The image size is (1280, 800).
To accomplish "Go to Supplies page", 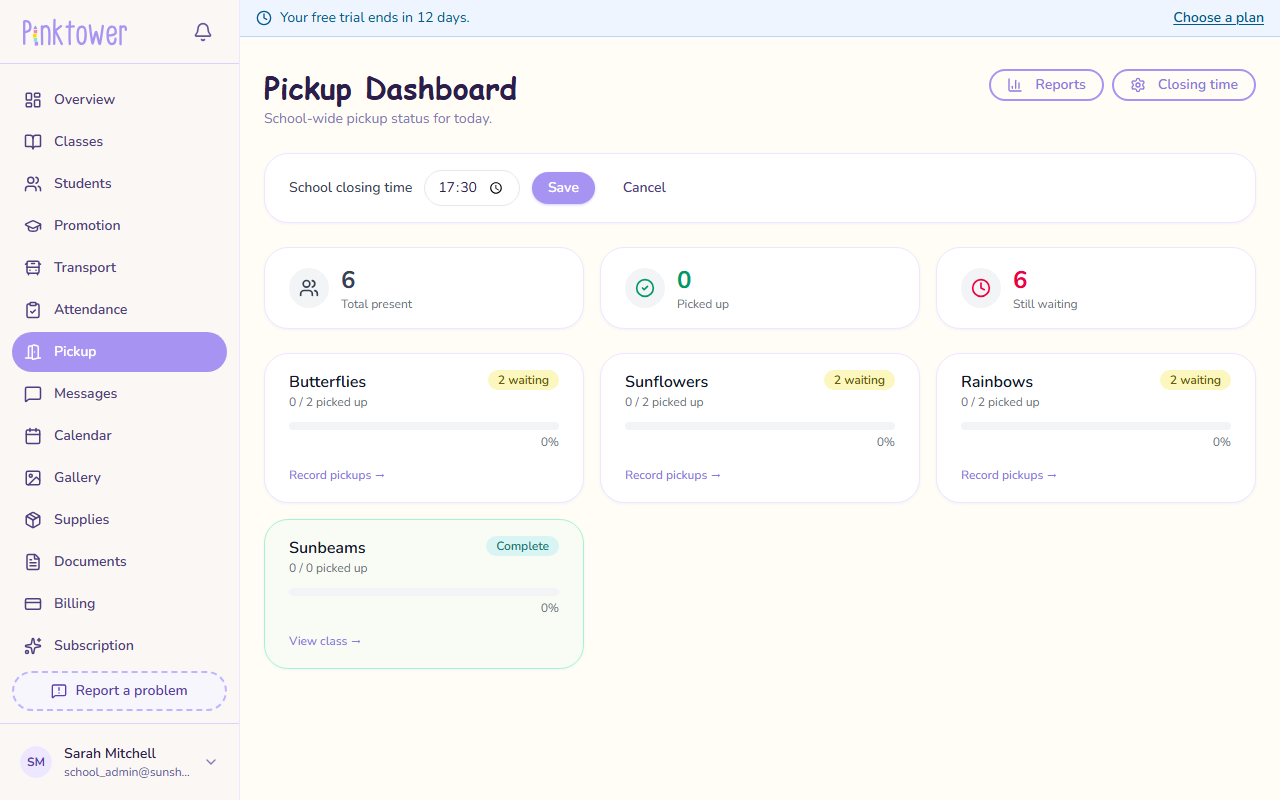I will [119, 520].
